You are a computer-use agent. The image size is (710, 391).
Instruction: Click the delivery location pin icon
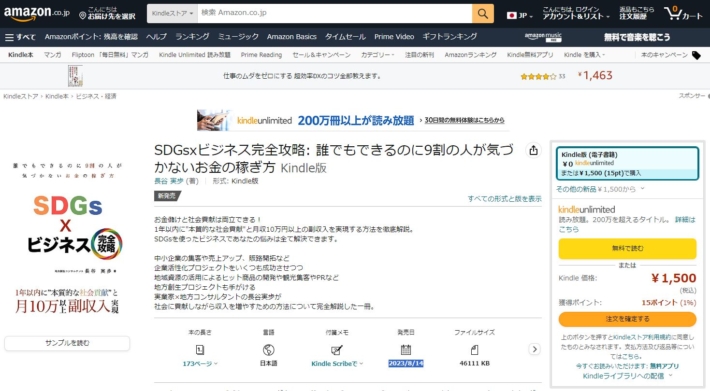82,16
